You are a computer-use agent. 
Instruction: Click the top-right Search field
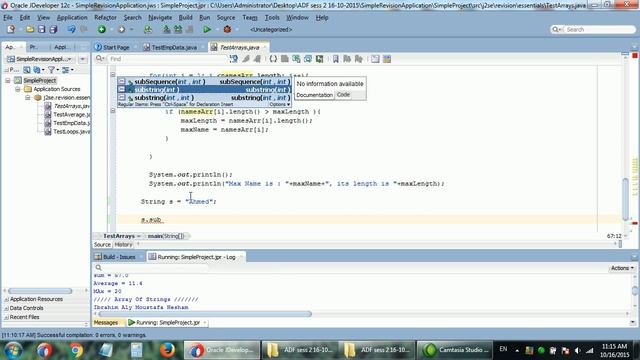[598, 29]
